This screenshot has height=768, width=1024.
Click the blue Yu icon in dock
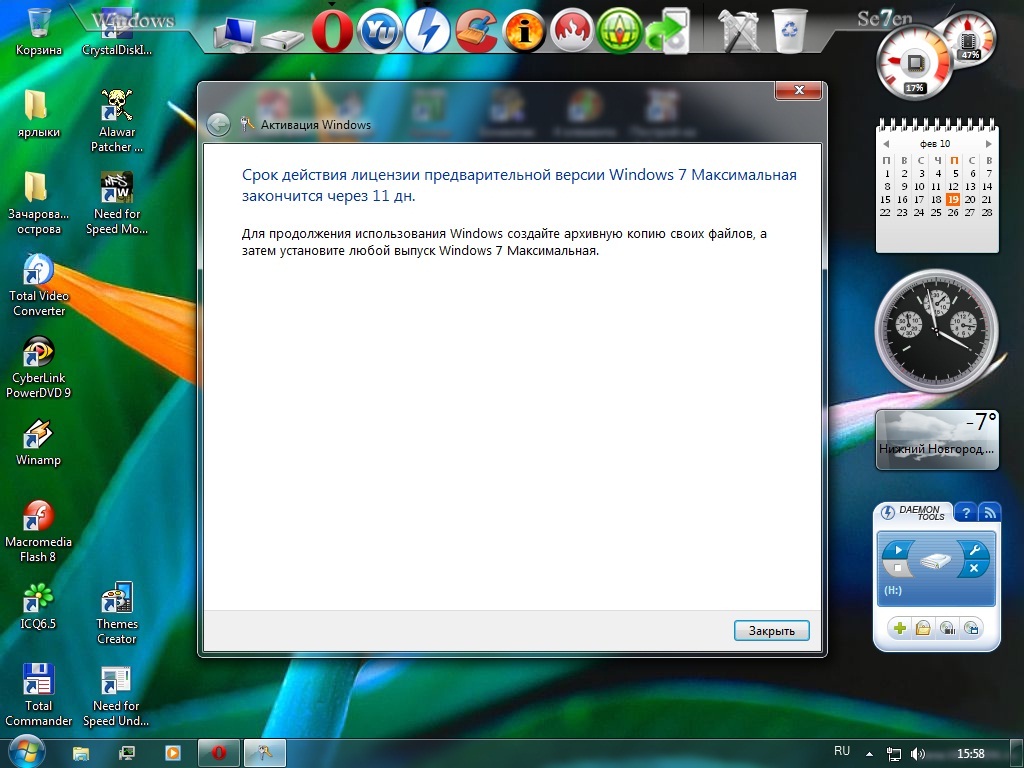[x=379, y=31]
